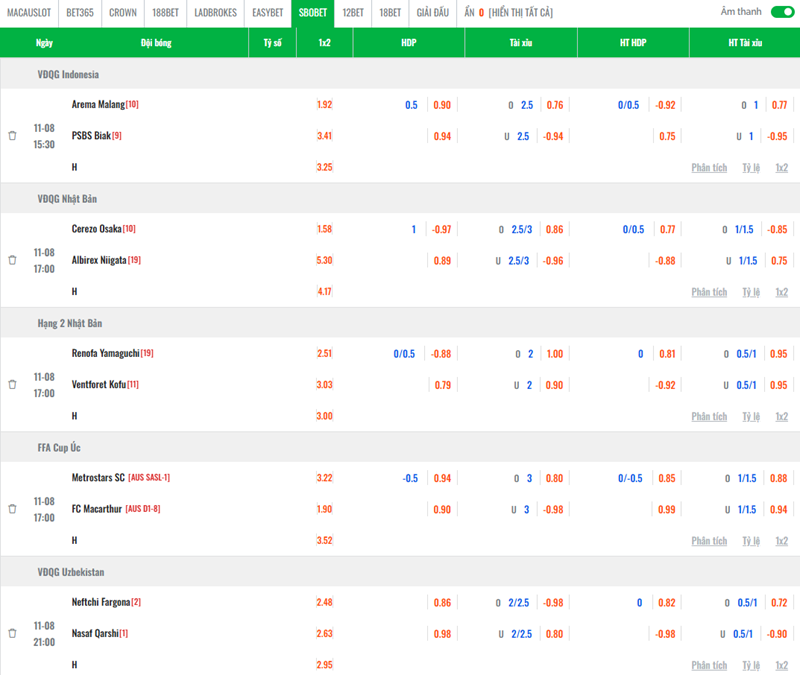Select team name Albirex Niigata
Screen dimensions: 800x675
coord(99,260)
